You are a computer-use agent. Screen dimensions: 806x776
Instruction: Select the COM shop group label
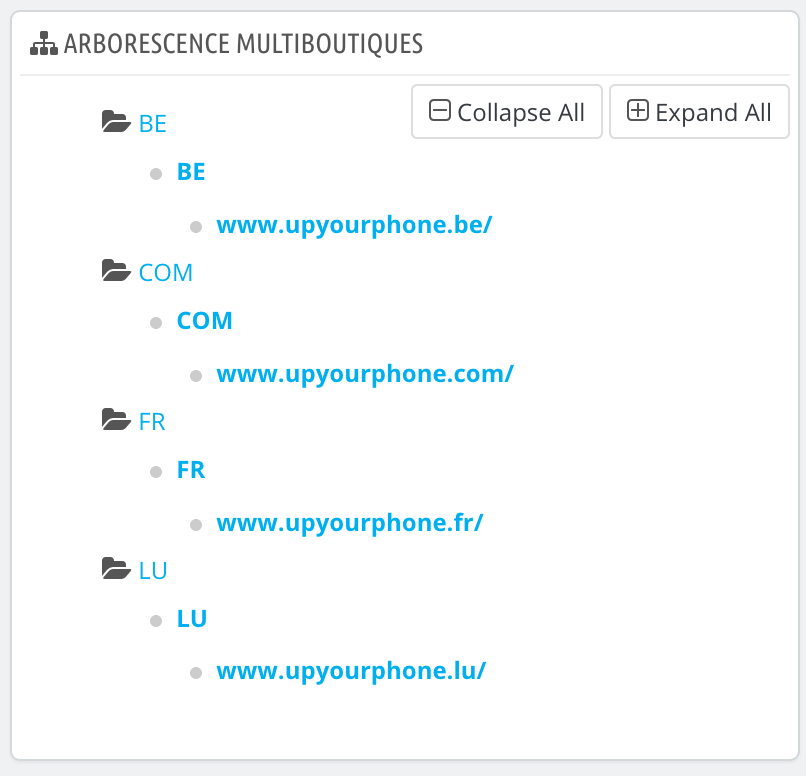click(166, 273)
